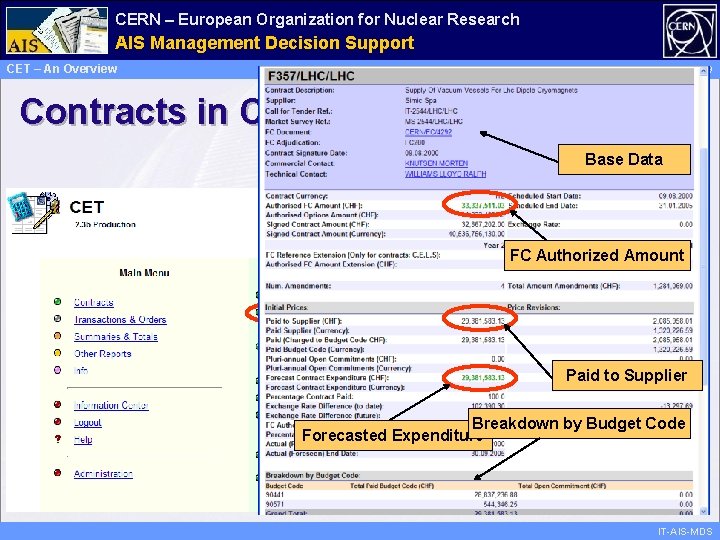The width and height of the screenshot is (720, 540).
Task: Click the supplier name Simic Spa
Action: 421,100
